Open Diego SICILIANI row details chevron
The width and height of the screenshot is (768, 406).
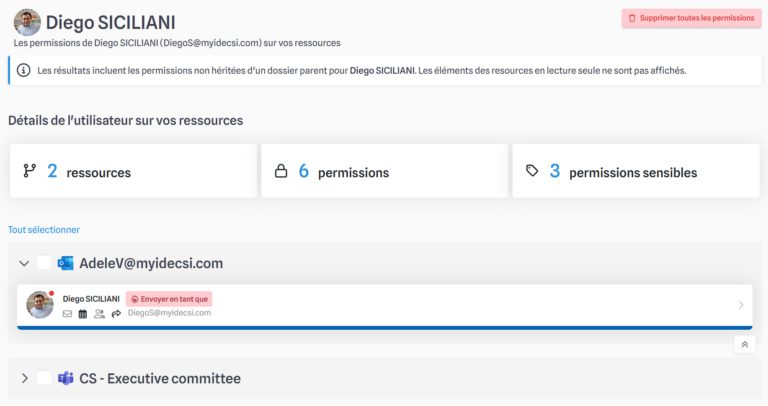tap(741, 305)
